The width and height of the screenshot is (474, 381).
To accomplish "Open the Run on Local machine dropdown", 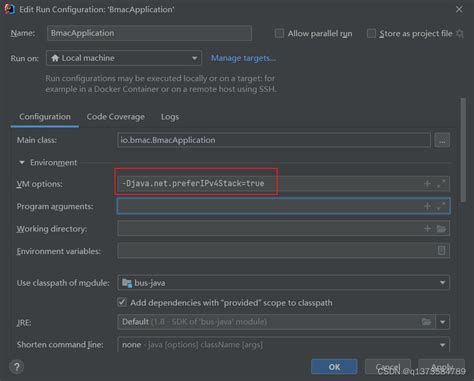I will (124, 58).
